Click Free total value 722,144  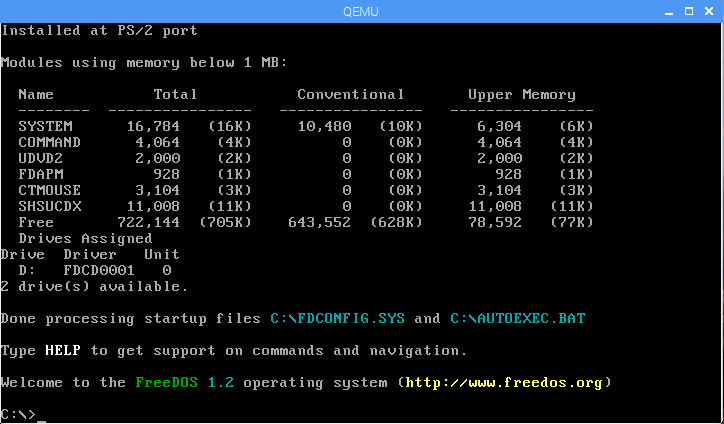point(149,223)
